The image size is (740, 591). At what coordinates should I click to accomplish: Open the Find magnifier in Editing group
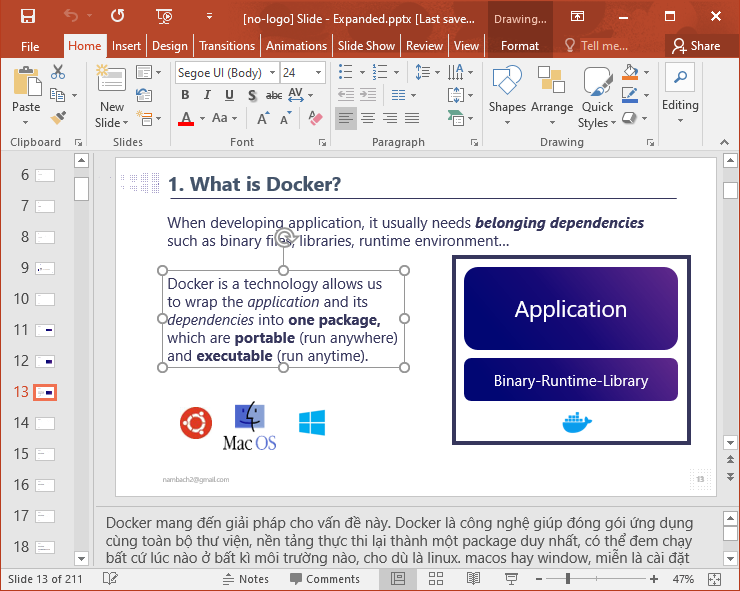[680, 76]
